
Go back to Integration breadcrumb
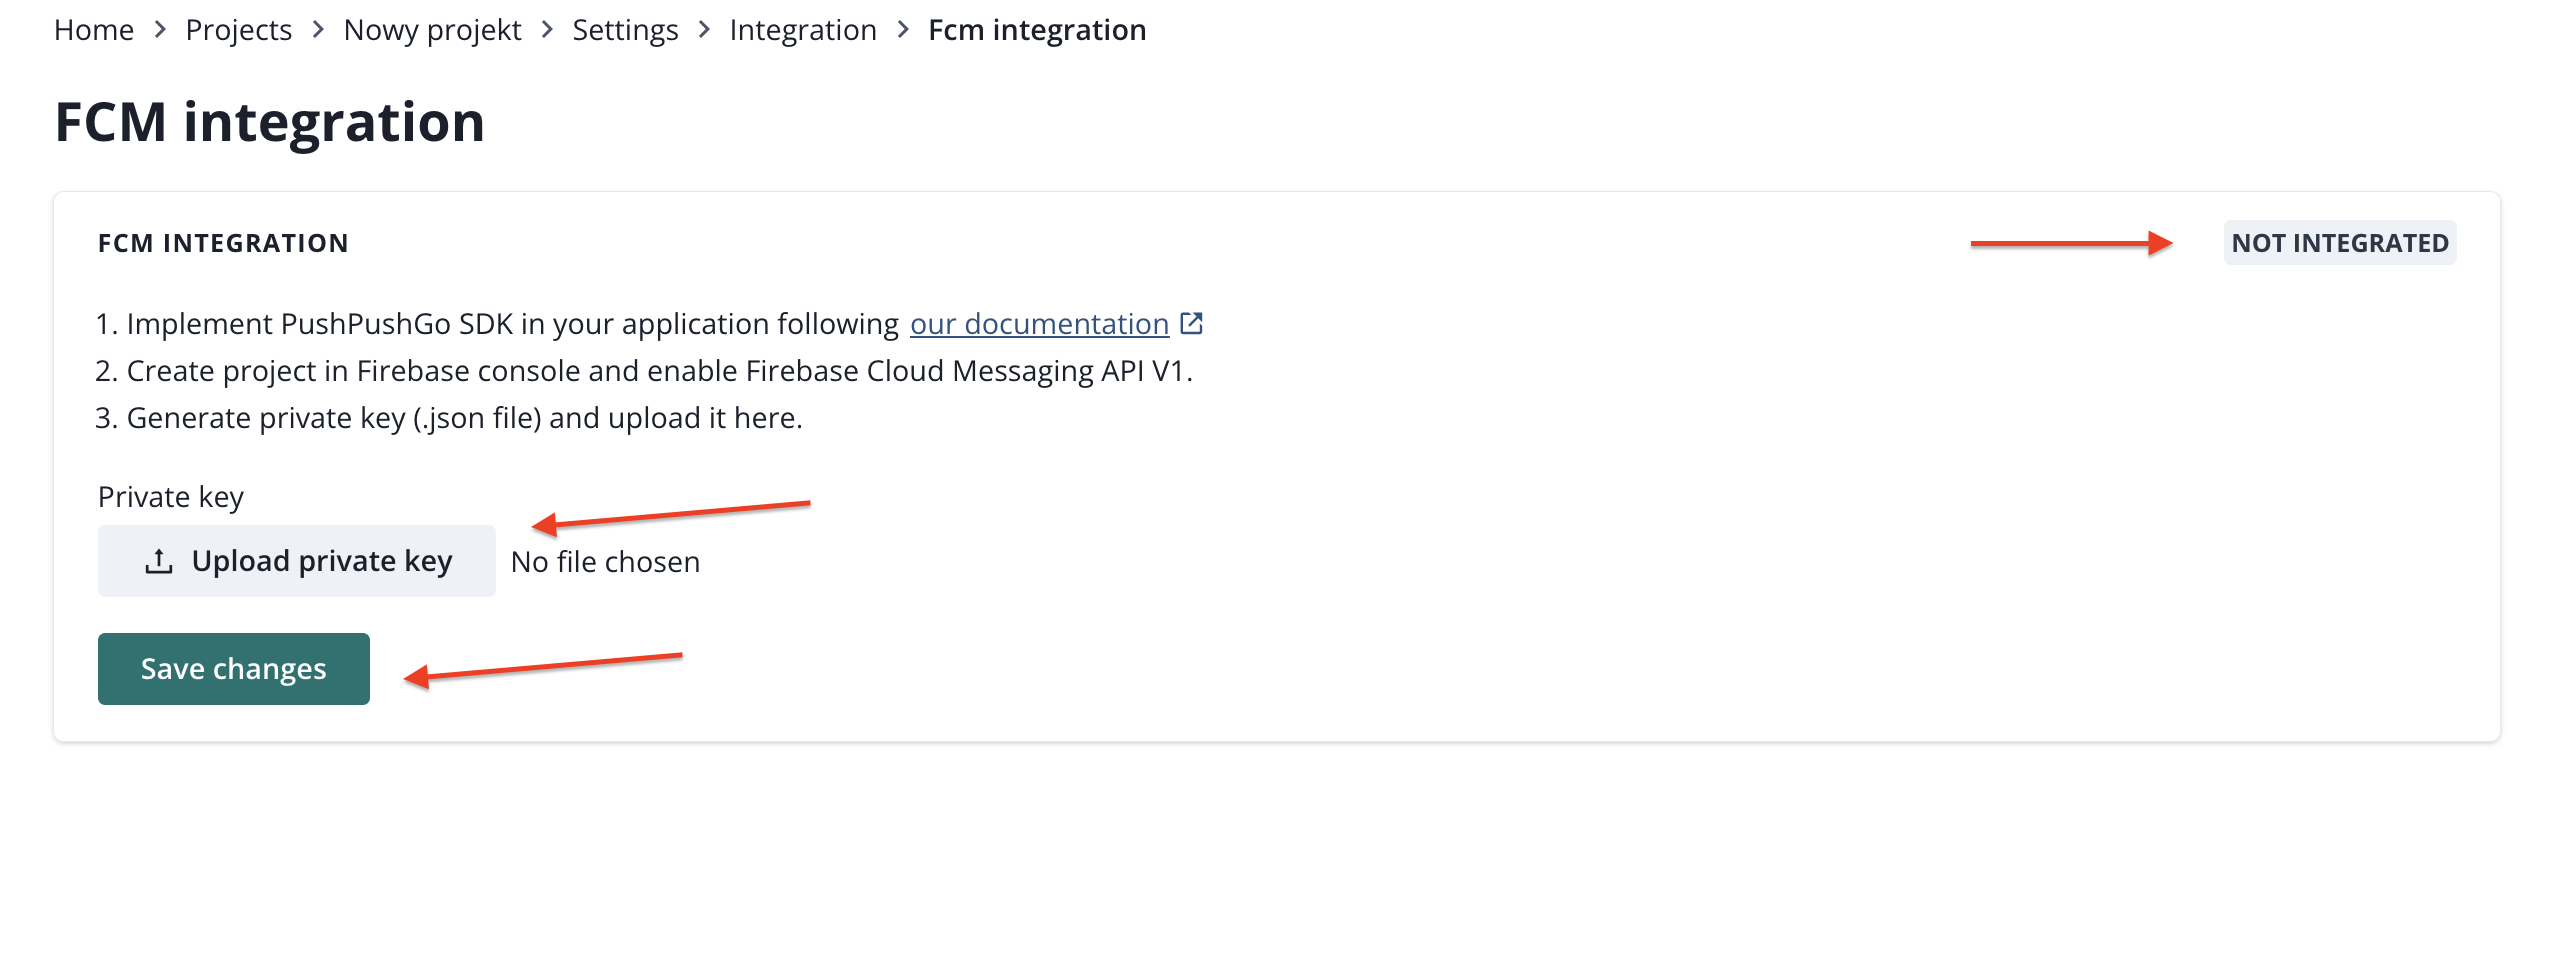803,30
